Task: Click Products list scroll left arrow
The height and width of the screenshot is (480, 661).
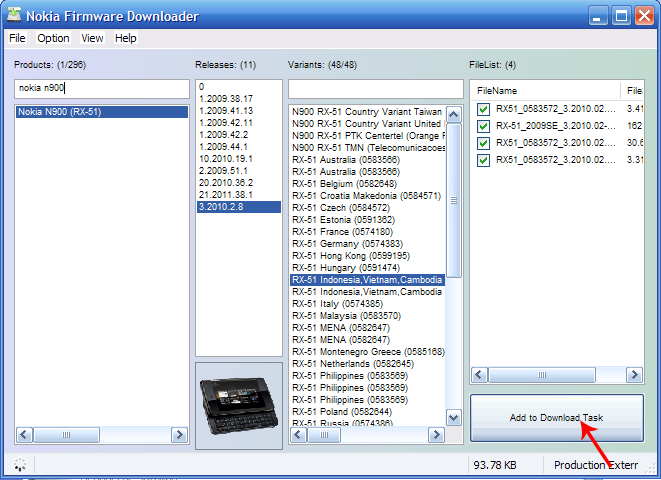Action: (x=24, y=434)
